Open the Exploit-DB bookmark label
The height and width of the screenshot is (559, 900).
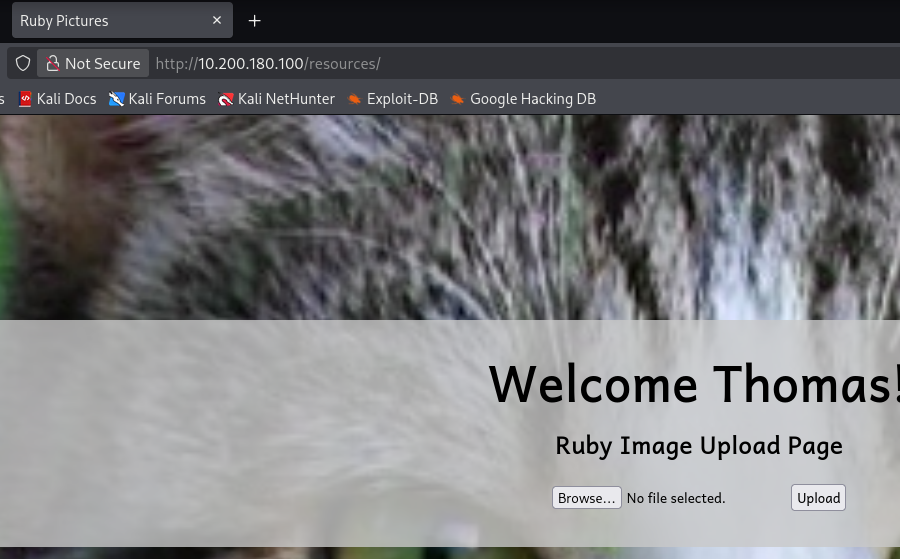[x=402, y=99]
